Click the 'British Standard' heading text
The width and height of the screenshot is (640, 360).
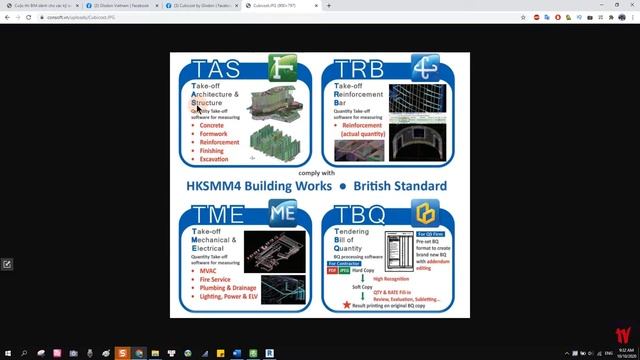point(400,186)
